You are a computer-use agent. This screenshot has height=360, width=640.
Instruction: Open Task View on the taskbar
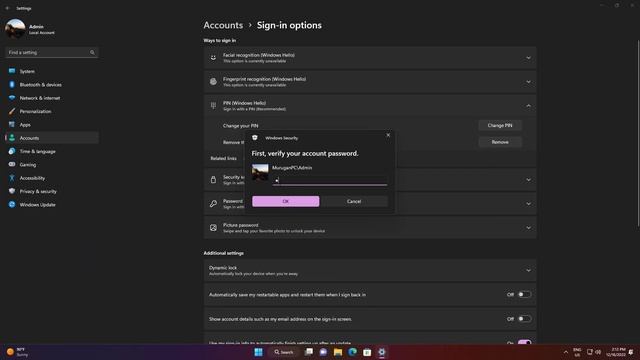point(309,352)
